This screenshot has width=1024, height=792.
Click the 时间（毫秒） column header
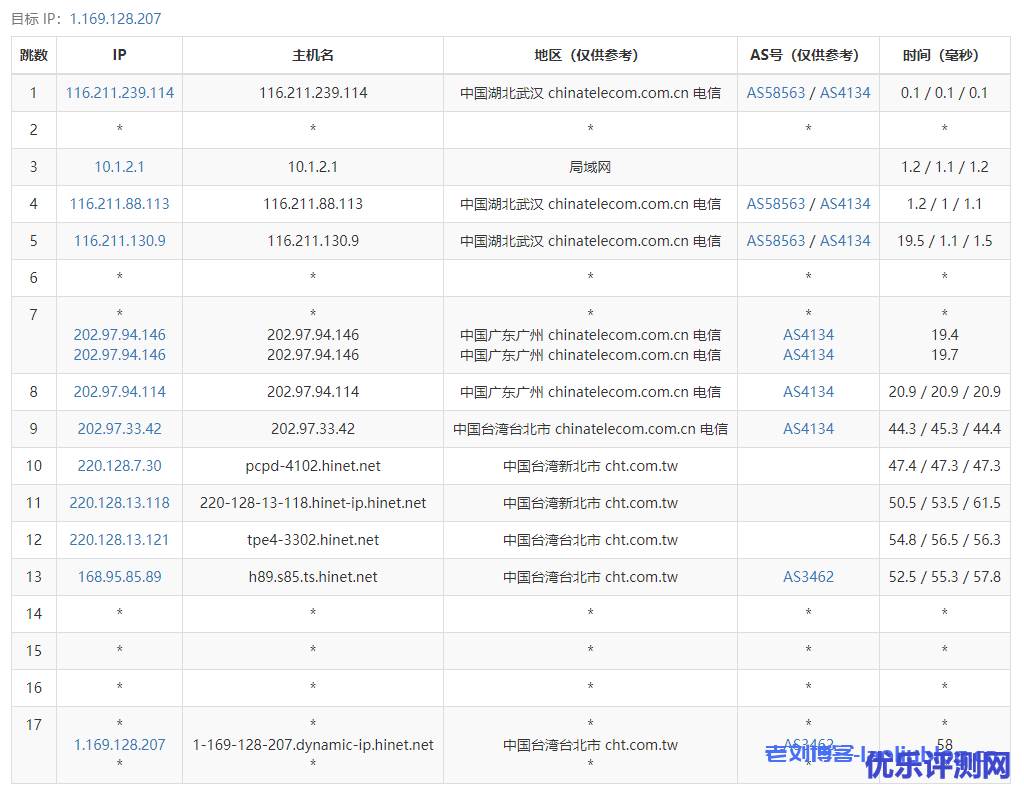[944, 56]
